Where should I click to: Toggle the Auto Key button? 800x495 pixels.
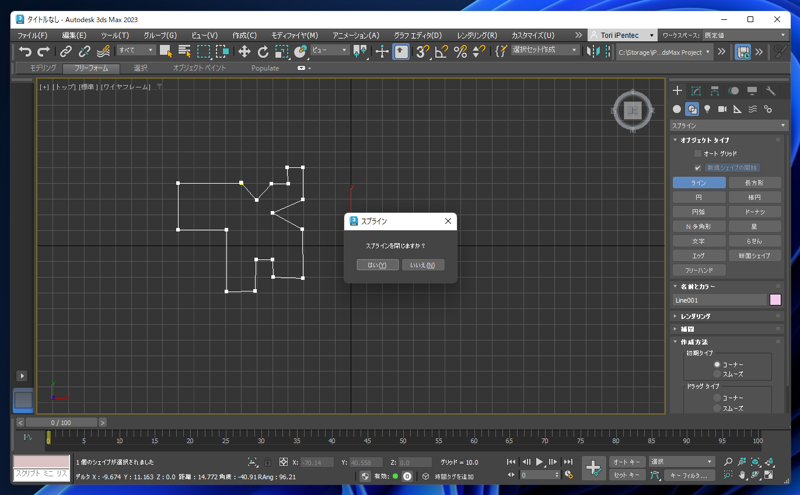pyautogui.click(x=627, y=462)
